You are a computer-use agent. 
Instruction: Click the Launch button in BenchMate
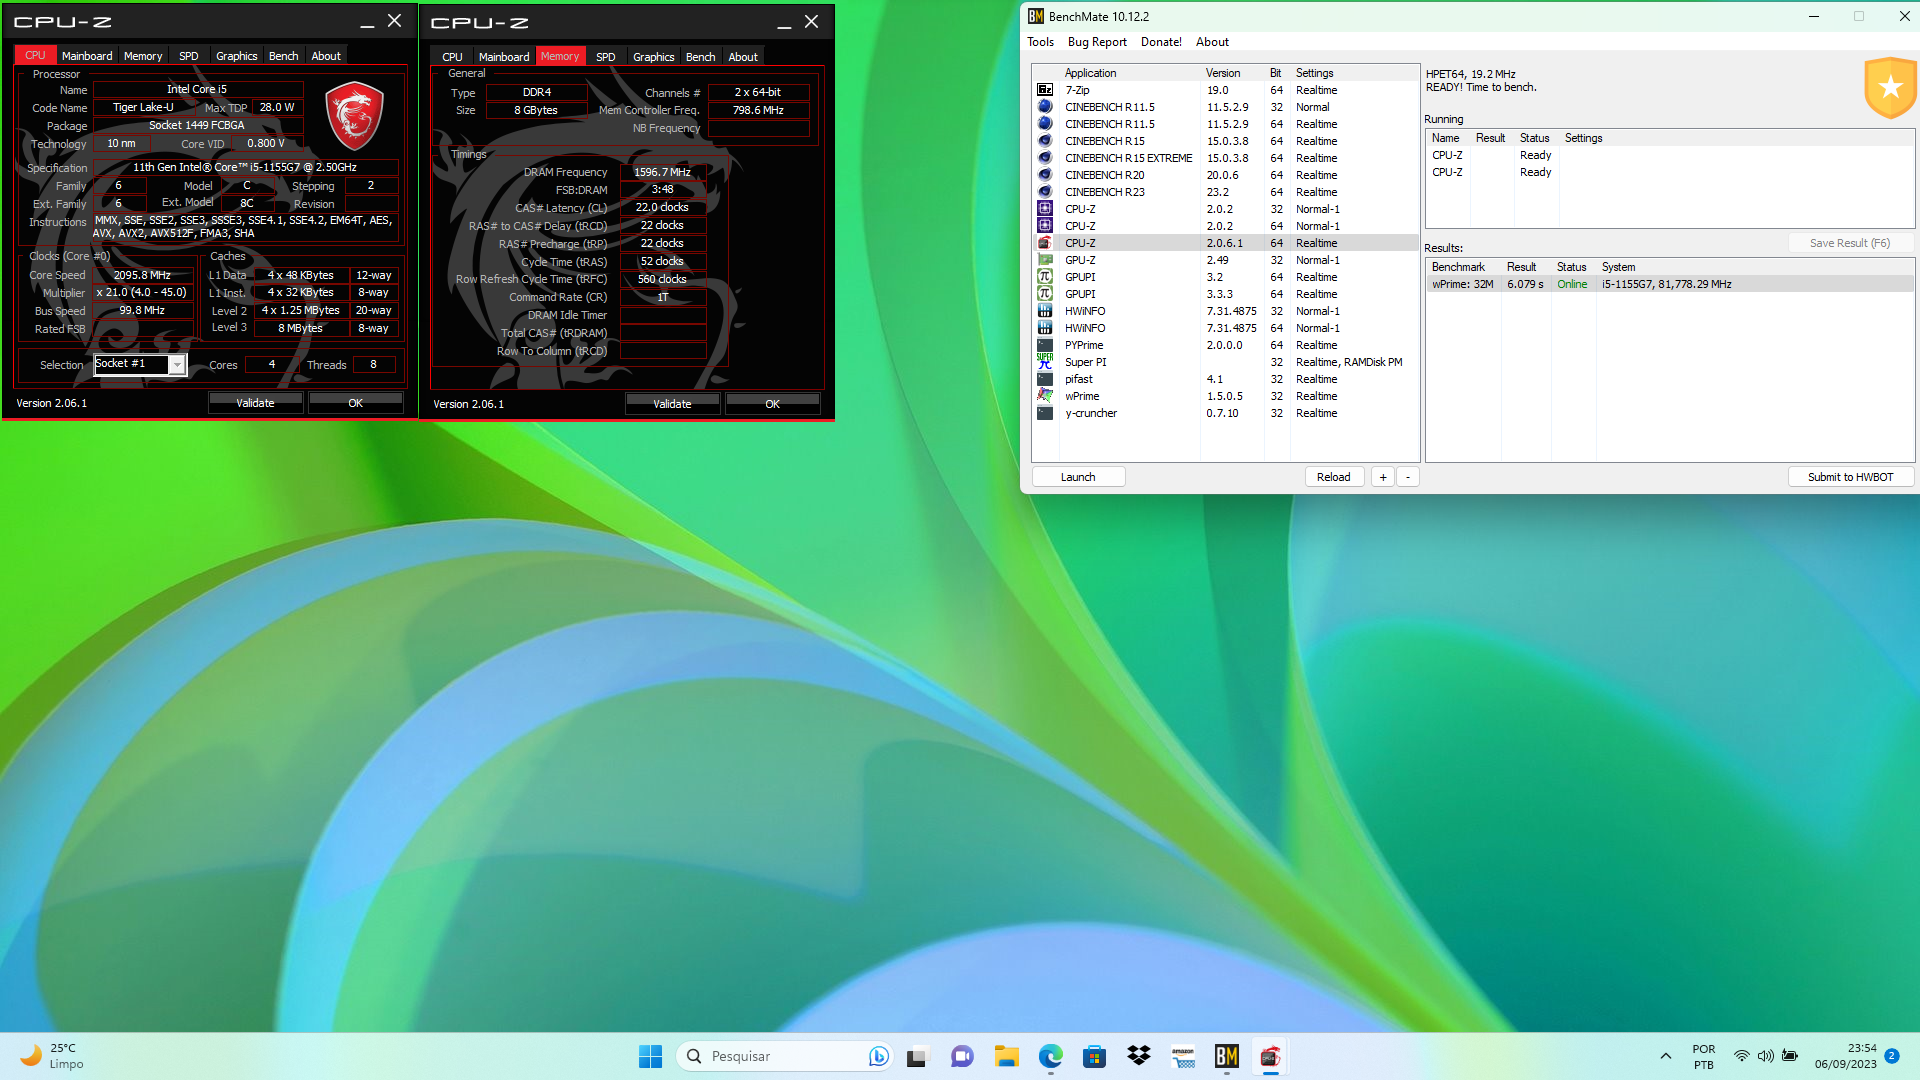coord(1078,477)
